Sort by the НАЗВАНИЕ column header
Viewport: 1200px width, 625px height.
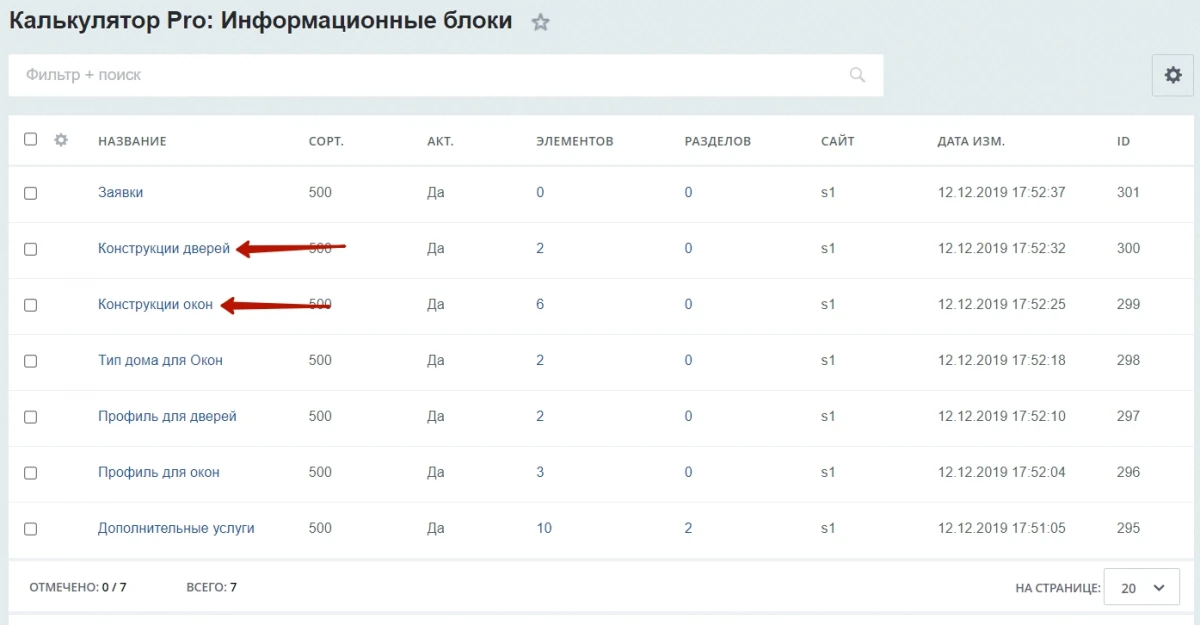pyautogui.click(x=132, y=141)
